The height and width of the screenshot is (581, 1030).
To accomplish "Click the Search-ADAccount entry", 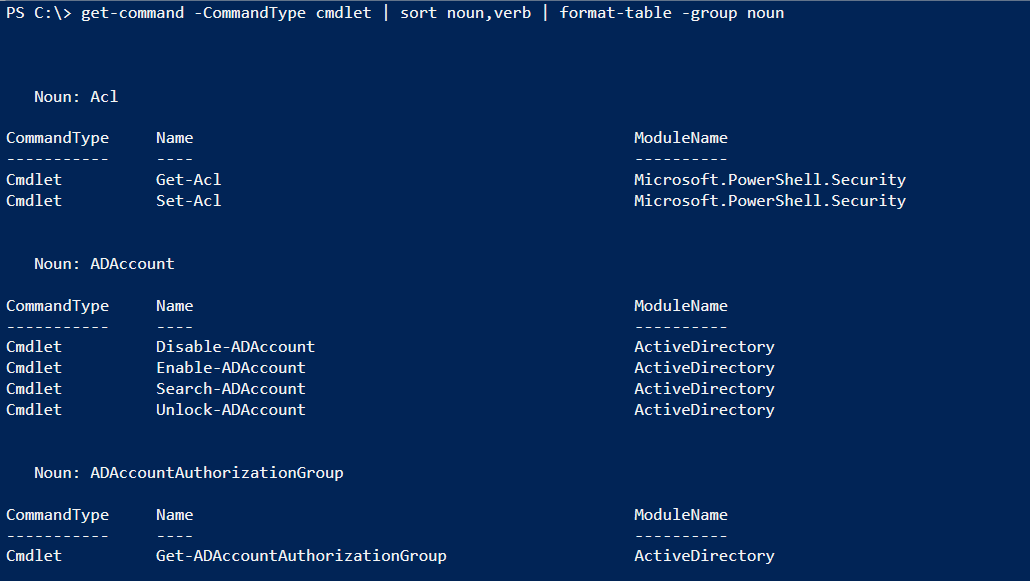I will coord(231,388).
